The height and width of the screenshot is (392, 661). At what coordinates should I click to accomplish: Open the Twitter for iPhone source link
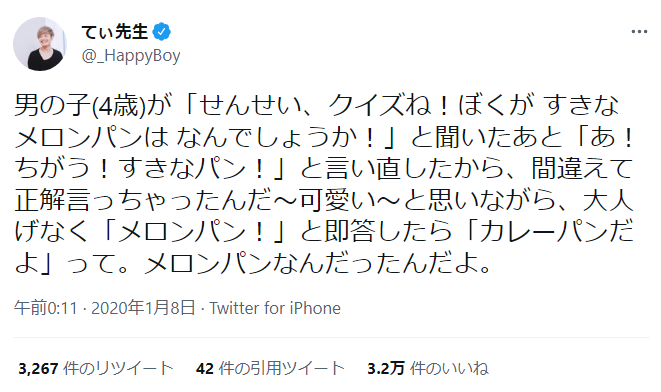click(275, 308)
